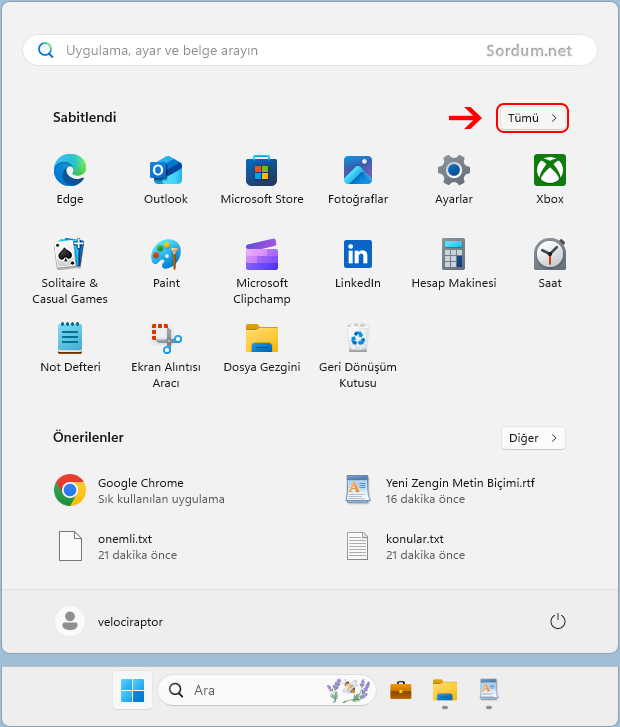Screen dimensions: 620x727
Task: Open Not Defteri notepad
Action: point(70,348)
